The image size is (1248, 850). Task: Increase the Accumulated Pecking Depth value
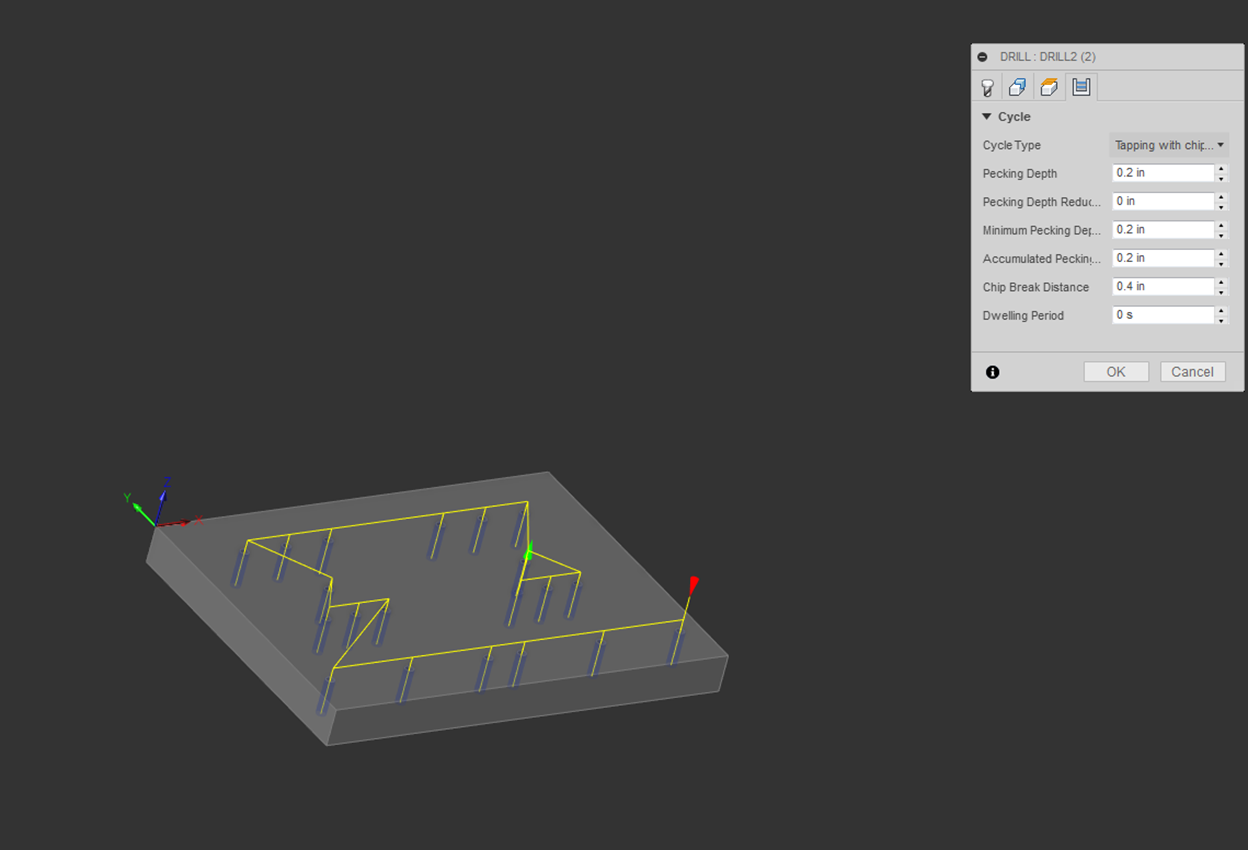(1221, 254)
